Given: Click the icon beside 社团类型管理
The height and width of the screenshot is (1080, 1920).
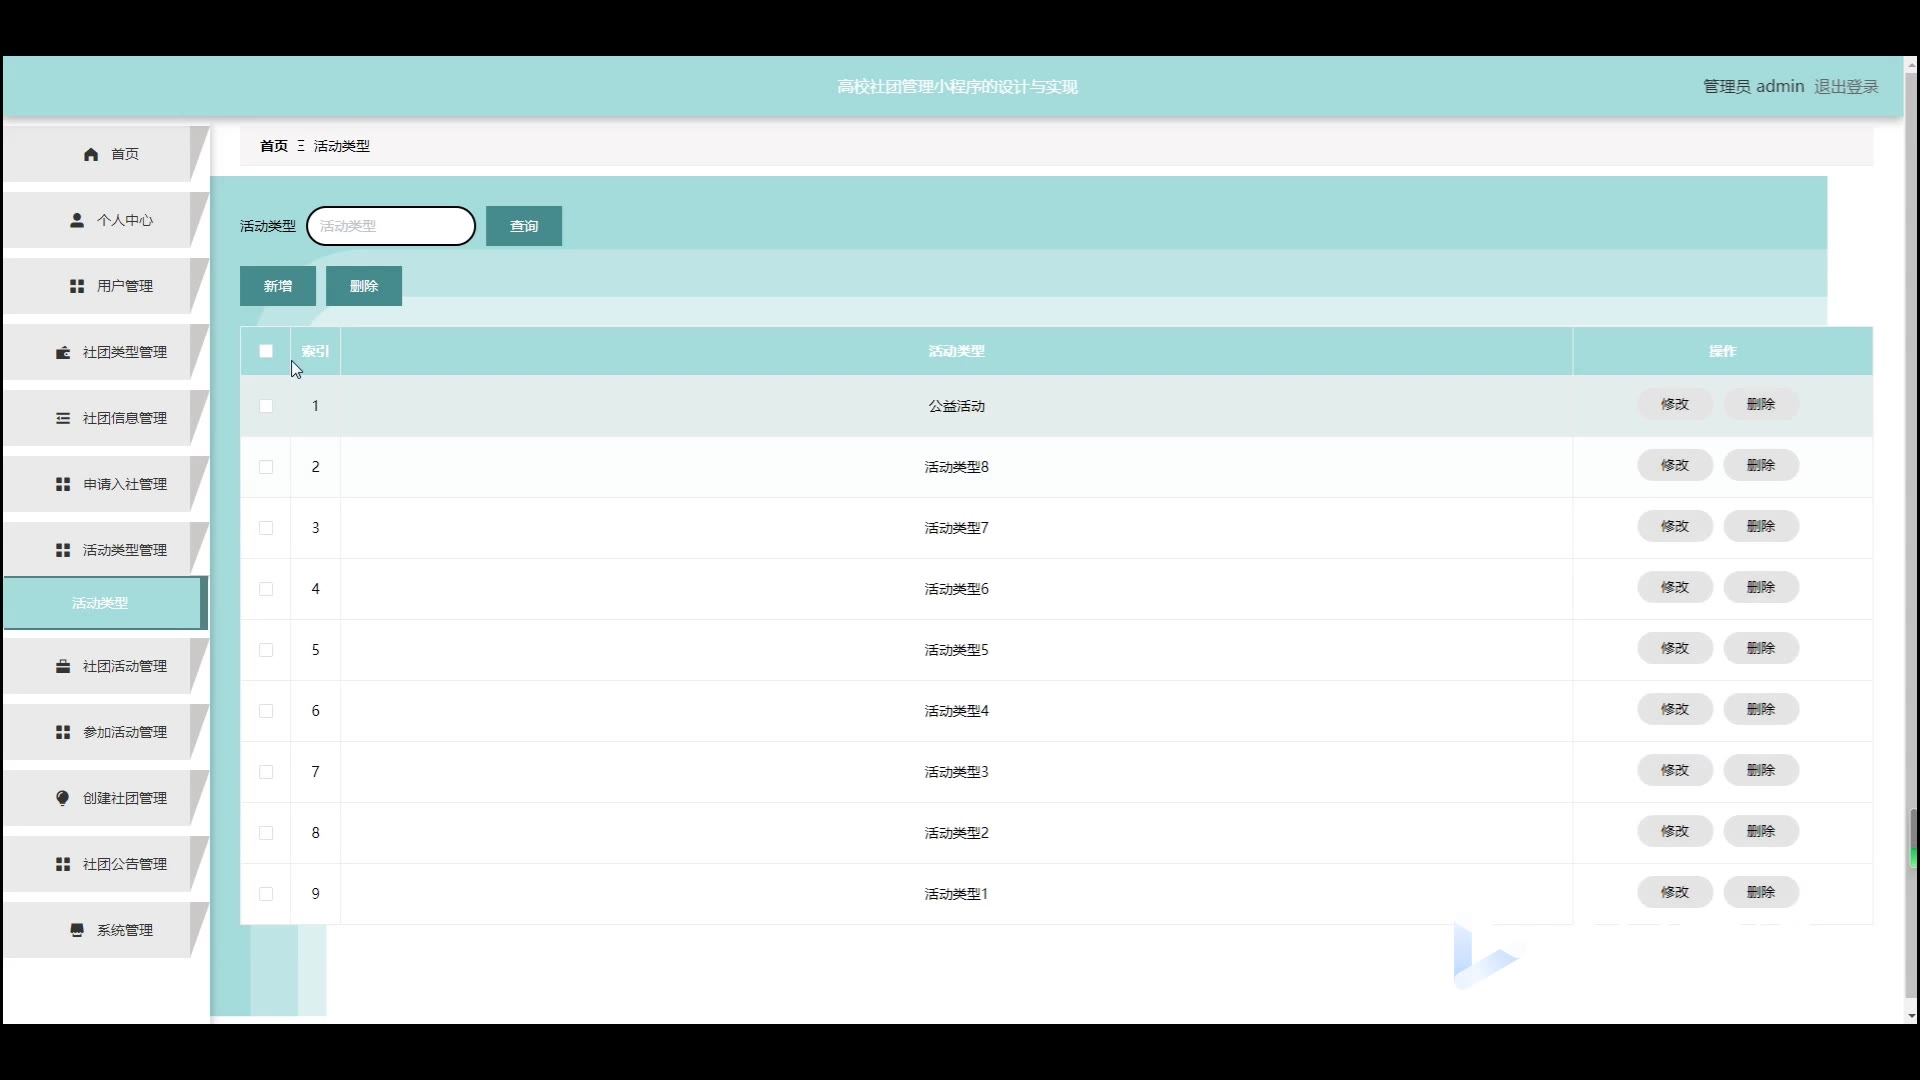Looking at the screenshot, I should [63, 352].
